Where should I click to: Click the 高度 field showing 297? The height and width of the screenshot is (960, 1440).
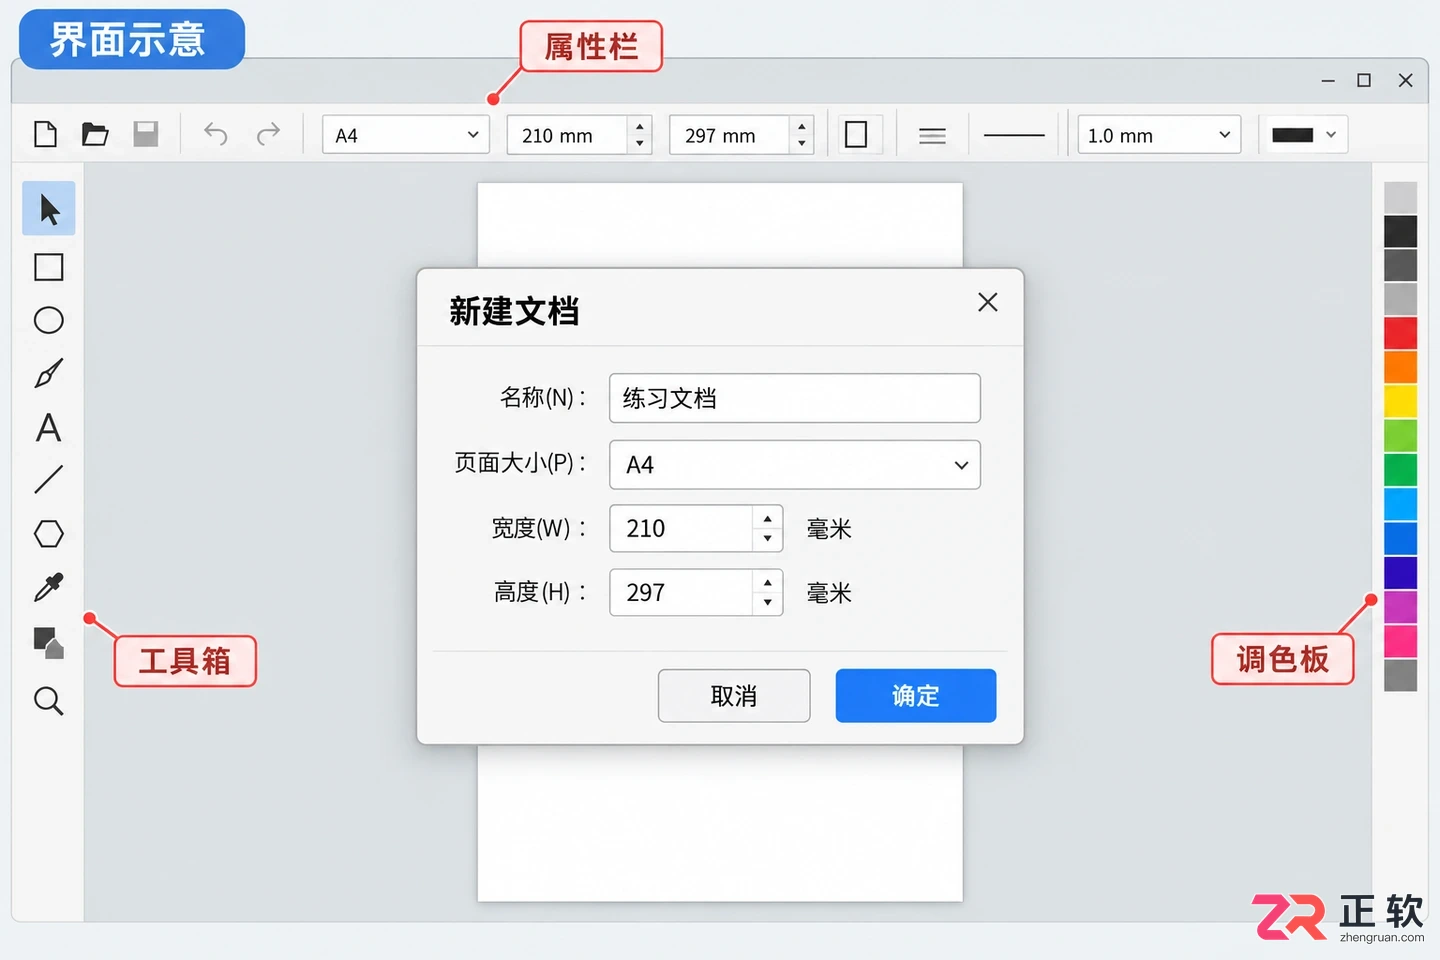coord(681,592)
